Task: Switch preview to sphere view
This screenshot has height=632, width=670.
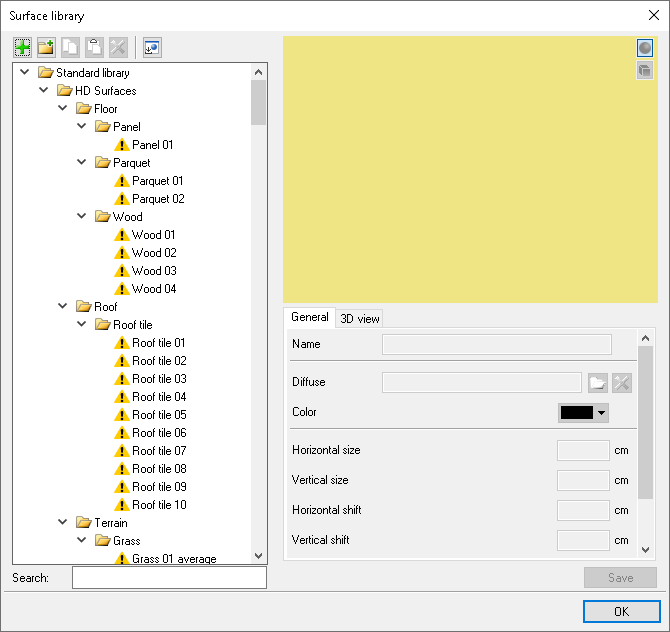Action: pyautogui.click(x=645, y=48)
